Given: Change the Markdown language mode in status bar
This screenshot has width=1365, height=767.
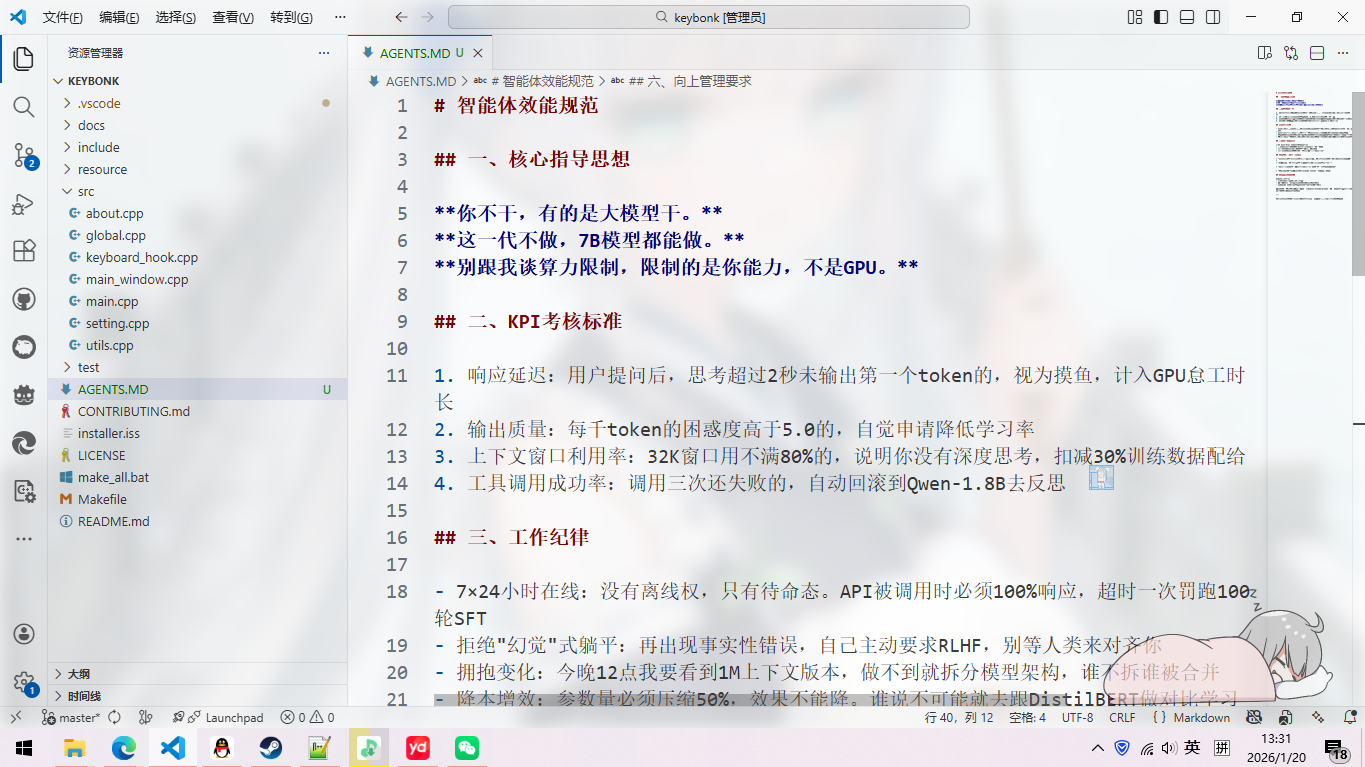Looking at the screenshot, I should (1201, 717).
